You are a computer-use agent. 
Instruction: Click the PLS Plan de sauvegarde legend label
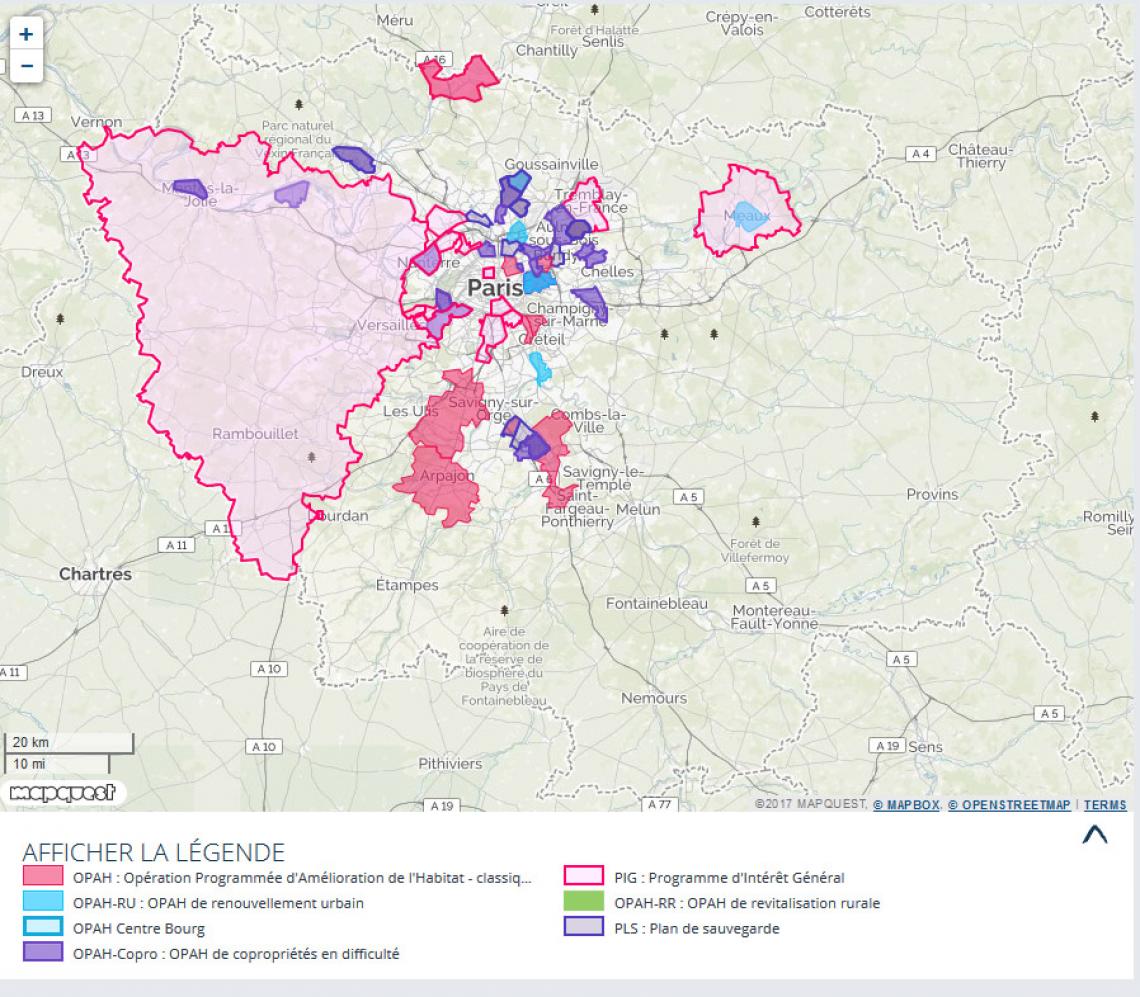coord(696,928)
